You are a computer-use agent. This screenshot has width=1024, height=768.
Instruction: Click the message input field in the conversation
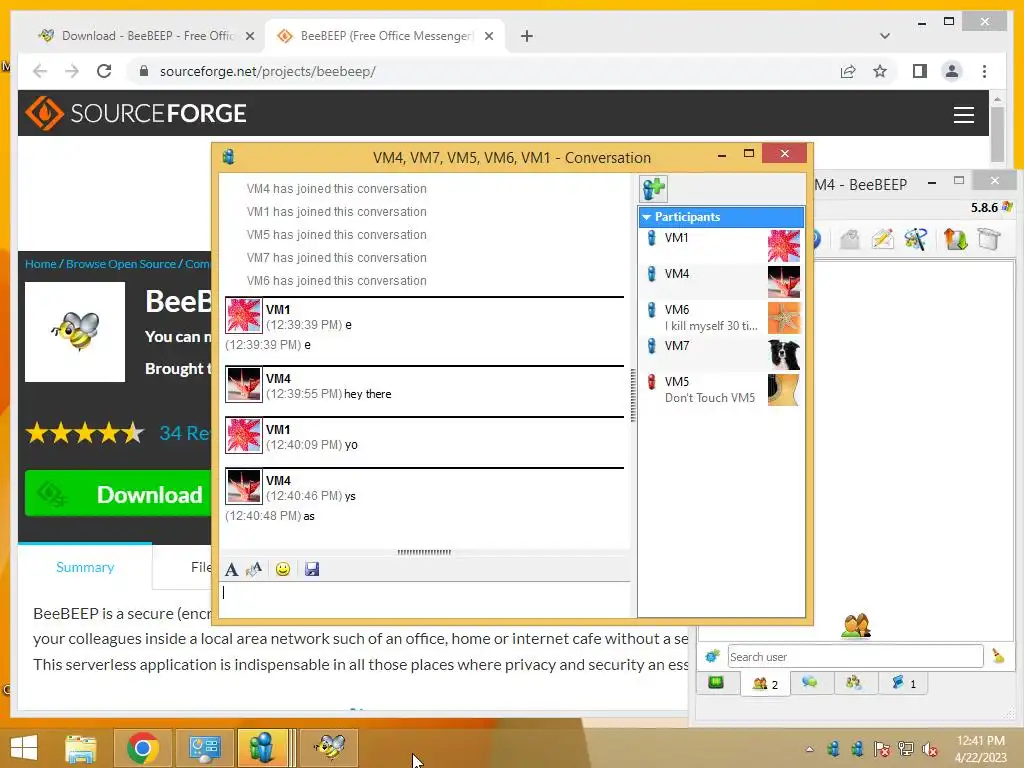pos(424,599)
